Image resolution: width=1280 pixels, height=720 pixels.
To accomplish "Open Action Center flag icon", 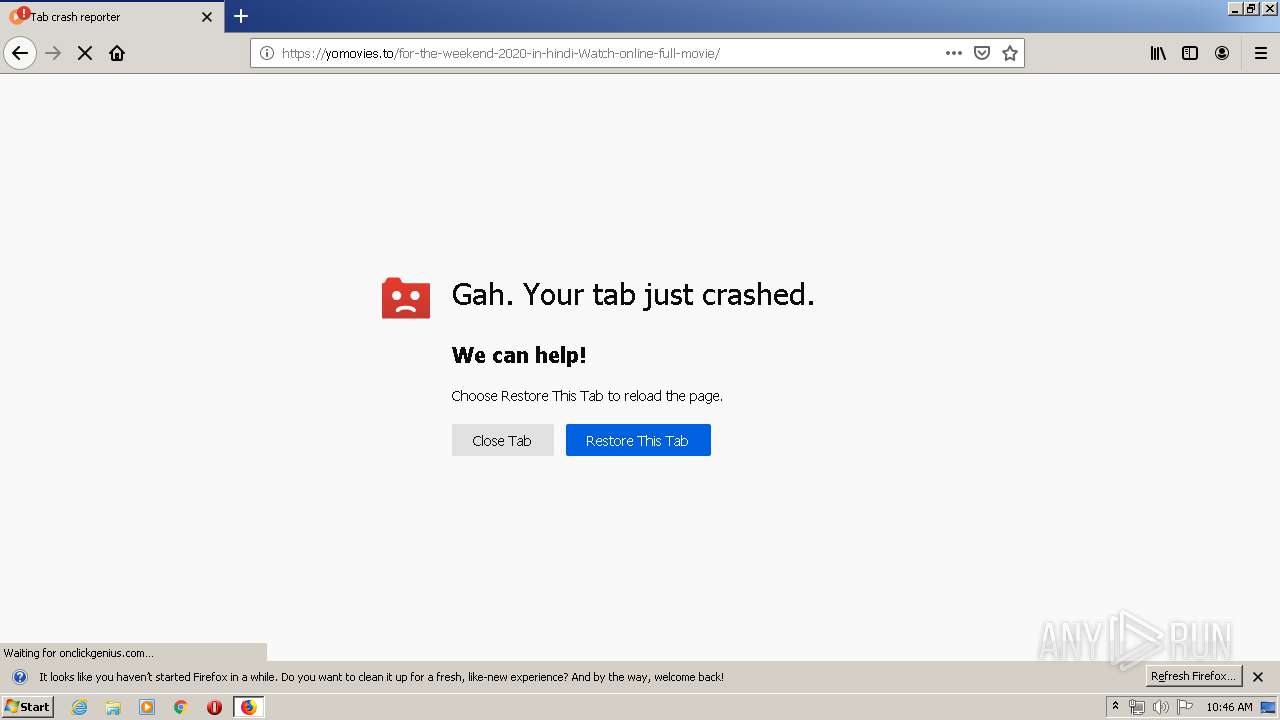I will coord(1185,707).
